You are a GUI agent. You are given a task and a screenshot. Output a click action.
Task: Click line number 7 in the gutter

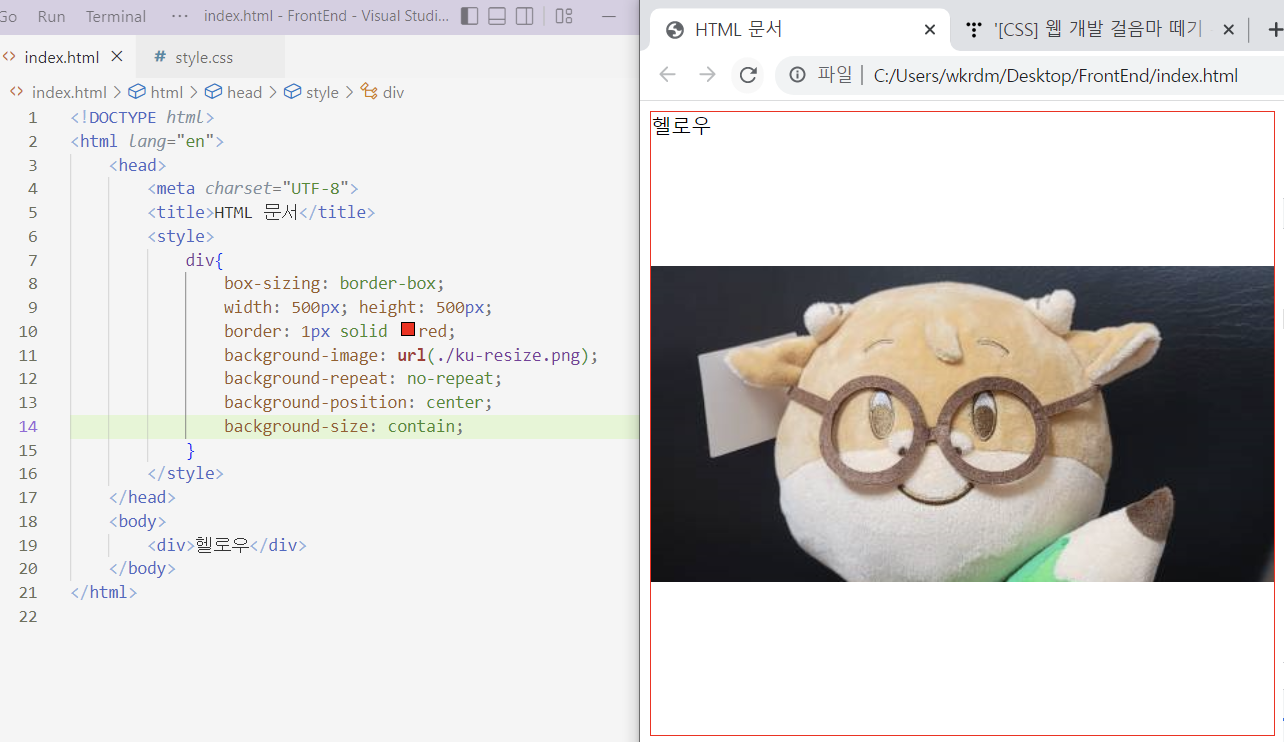pos(33,260)
